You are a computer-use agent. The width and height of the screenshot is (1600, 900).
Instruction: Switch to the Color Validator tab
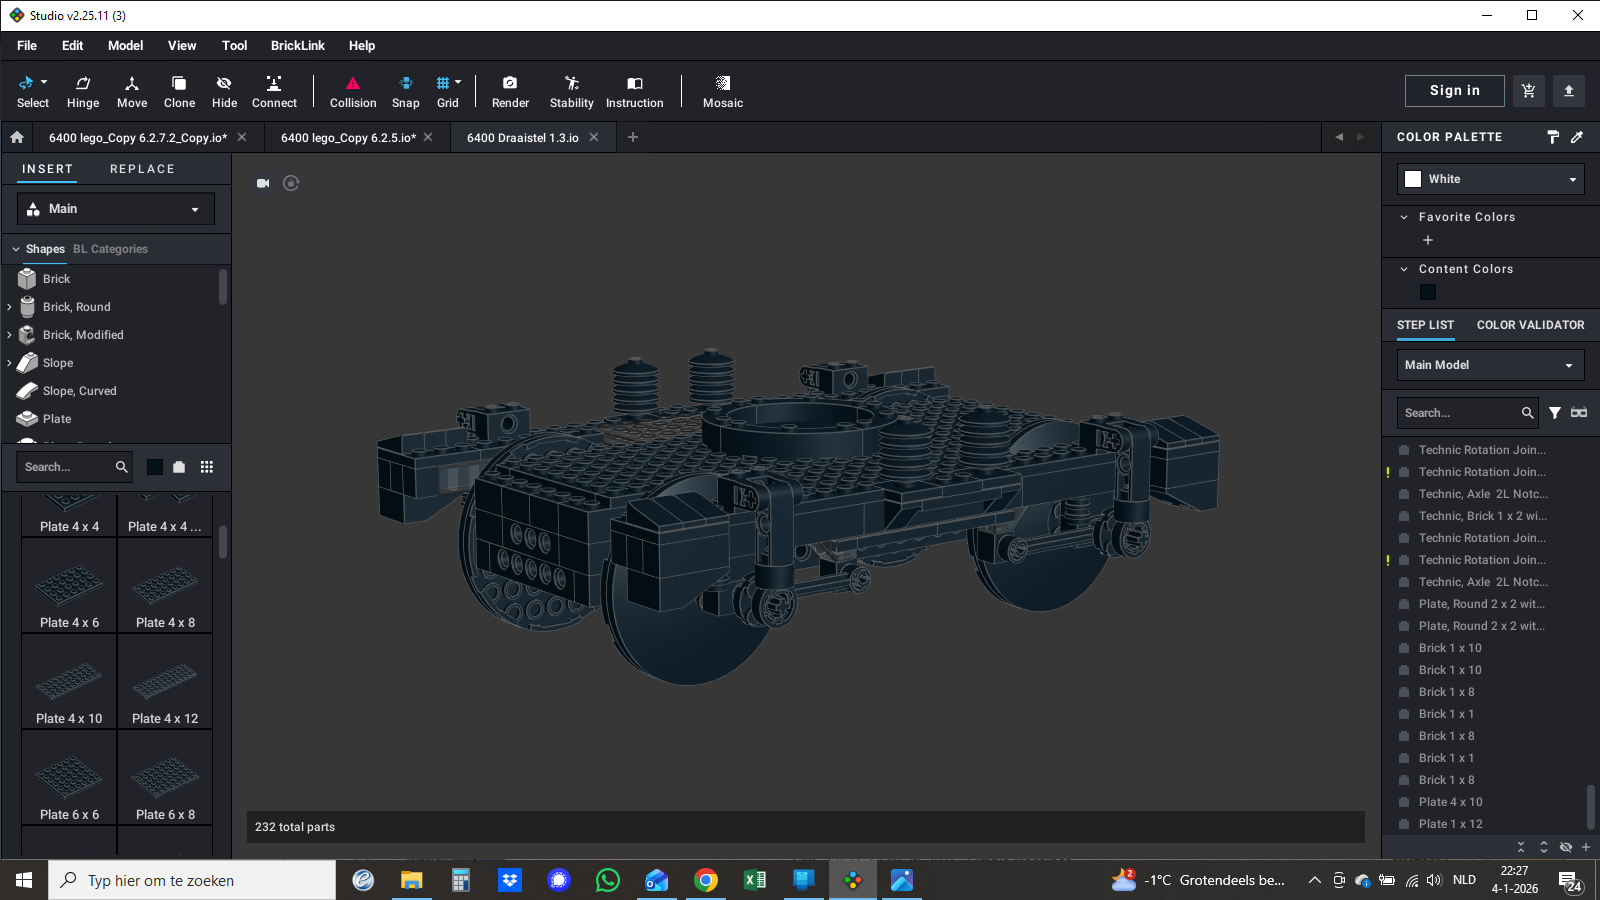1530,325
